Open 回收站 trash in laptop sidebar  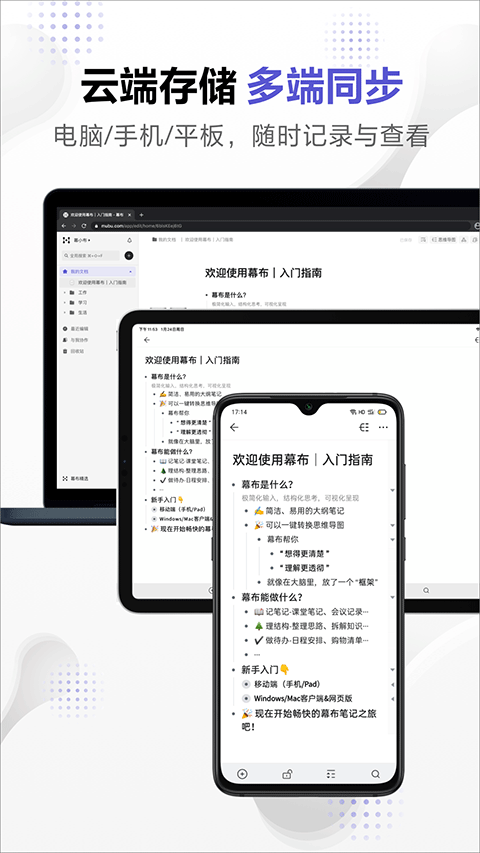point(73,351)
